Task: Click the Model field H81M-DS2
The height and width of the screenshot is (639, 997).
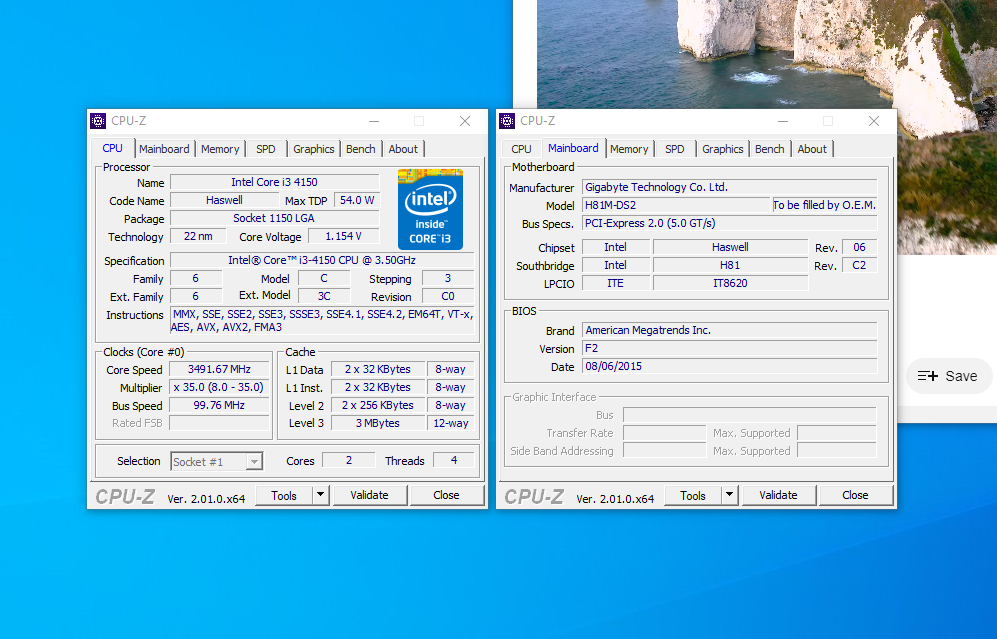Action: point(676,205)
